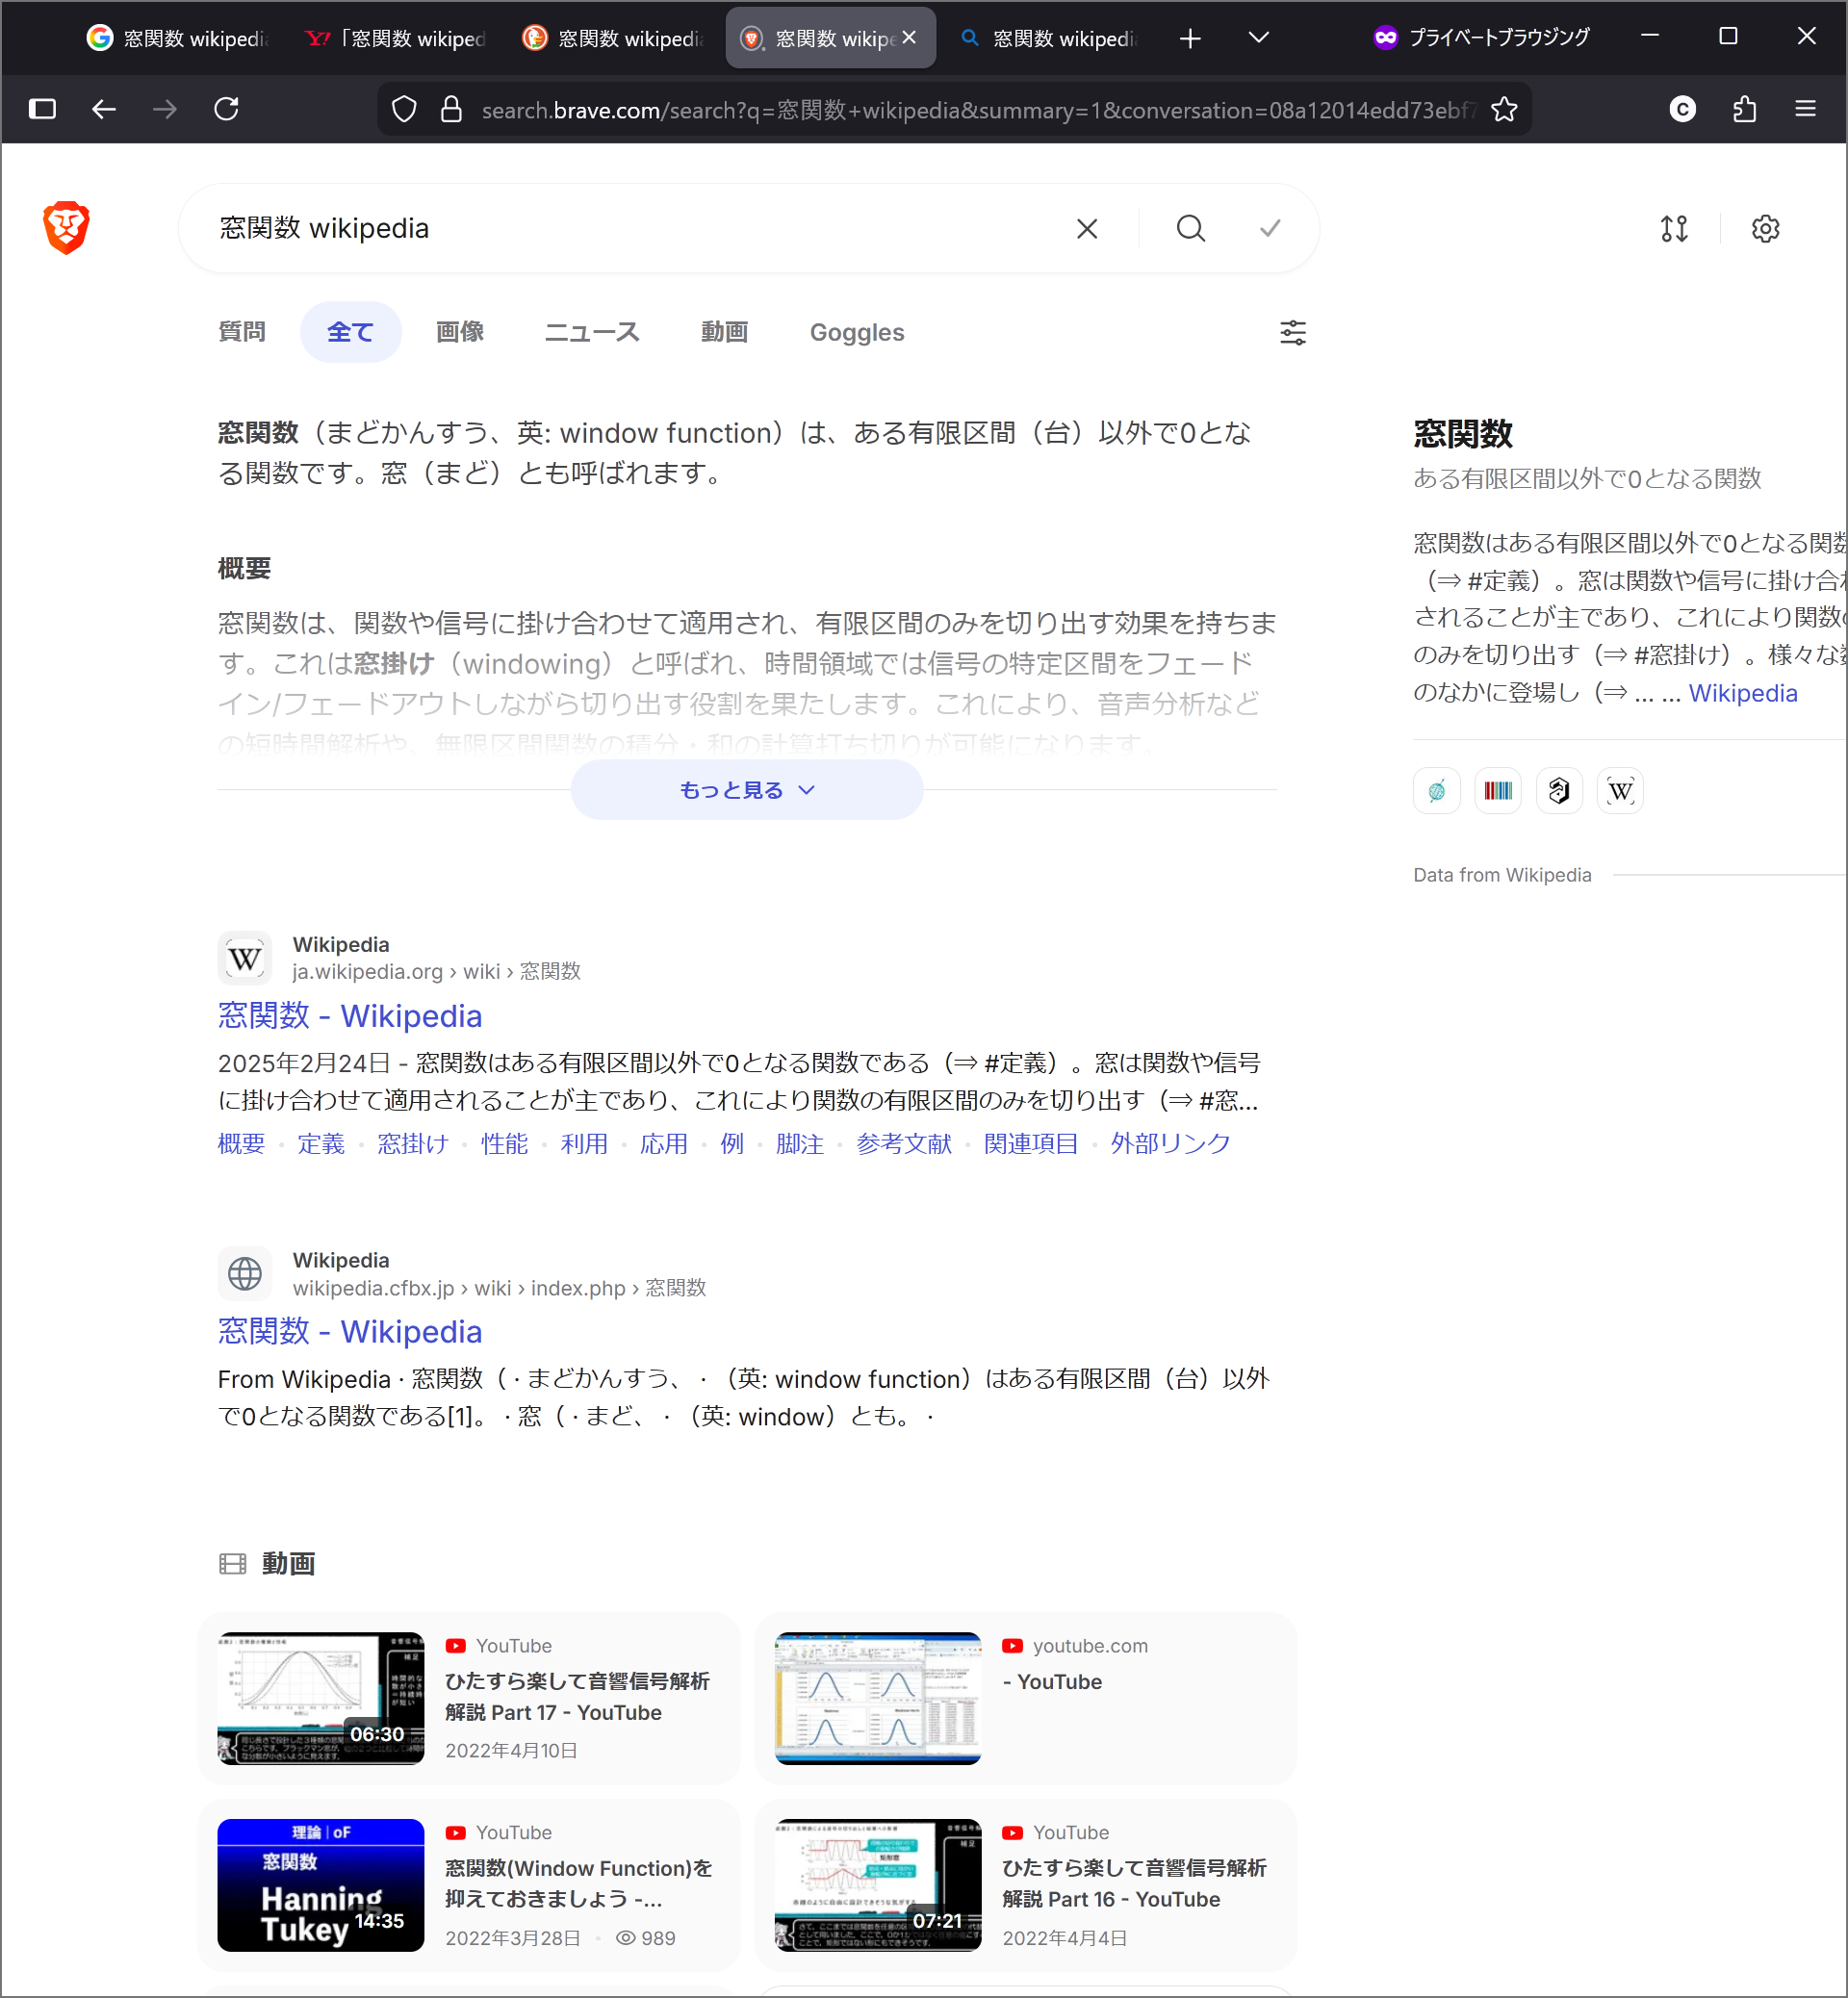Open the Firefox hamburger application menu

[1805, 109]
